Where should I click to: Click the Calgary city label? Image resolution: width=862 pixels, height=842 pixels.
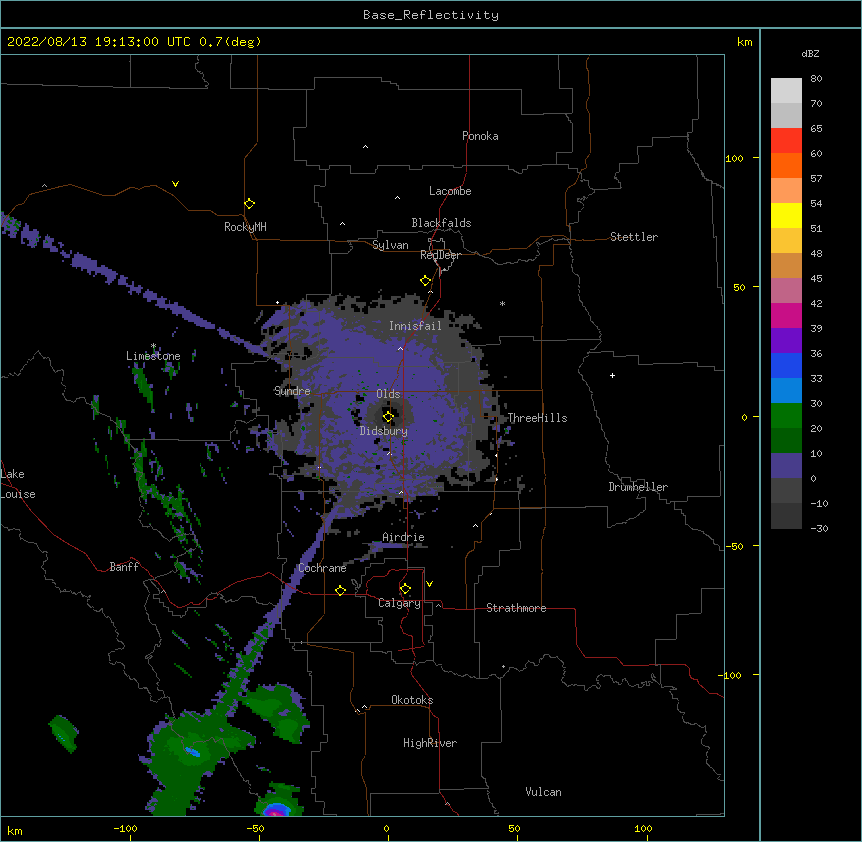tap(399, 603)
